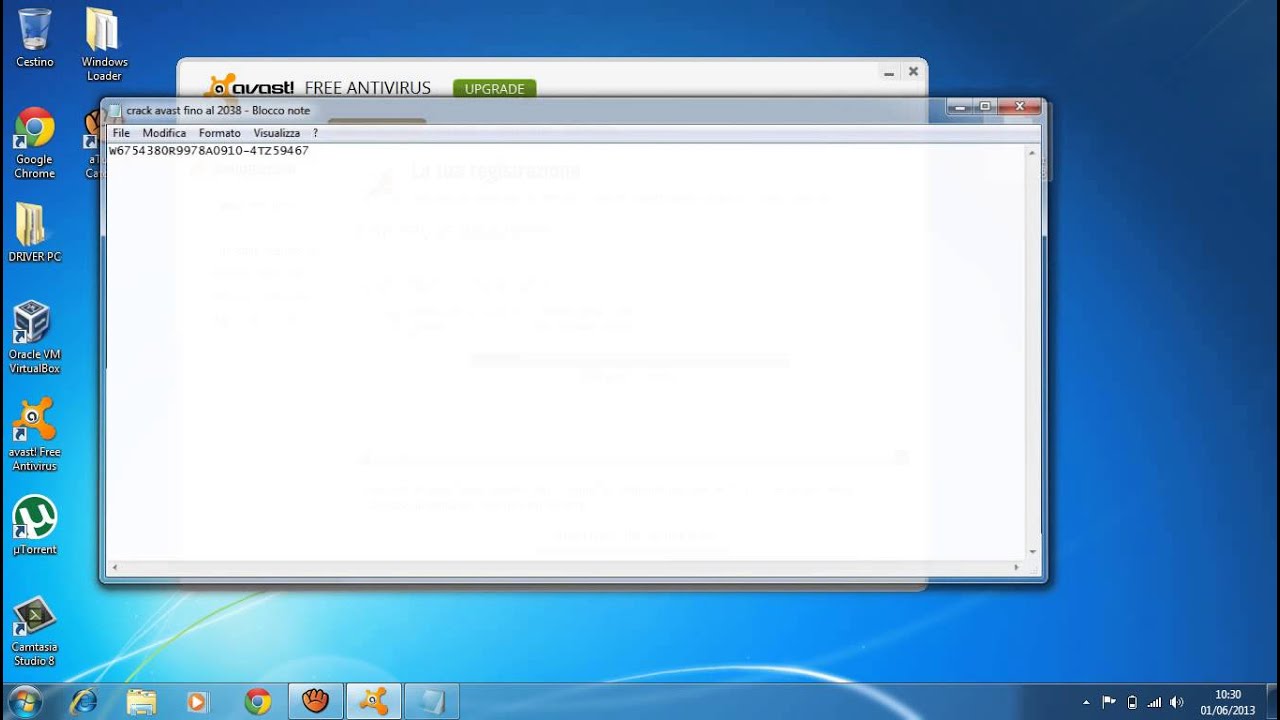Switch to the baseball glove taskbar app

(x=316, y=702)
